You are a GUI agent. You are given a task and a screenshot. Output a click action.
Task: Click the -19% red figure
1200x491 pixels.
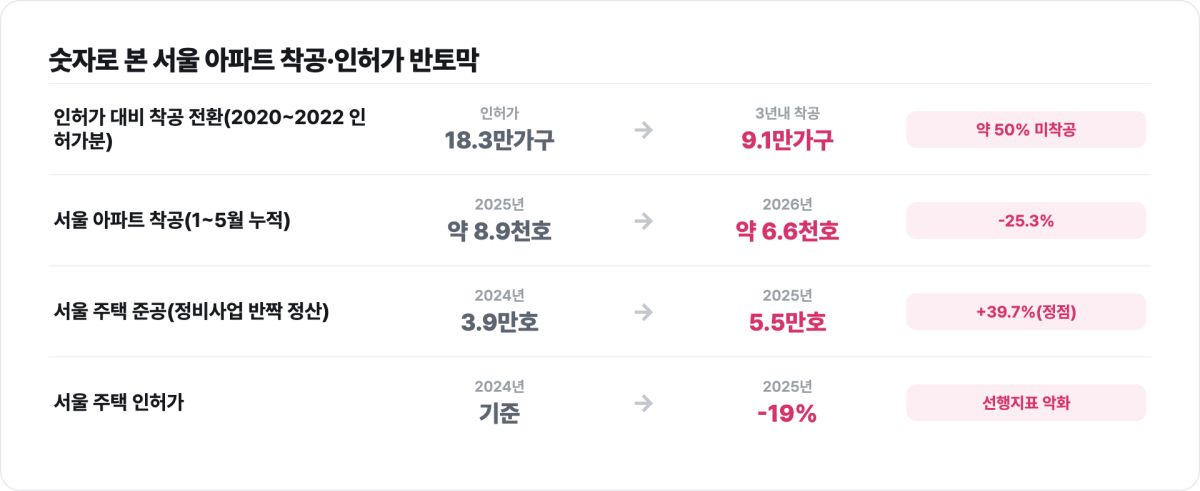[787, 413]
